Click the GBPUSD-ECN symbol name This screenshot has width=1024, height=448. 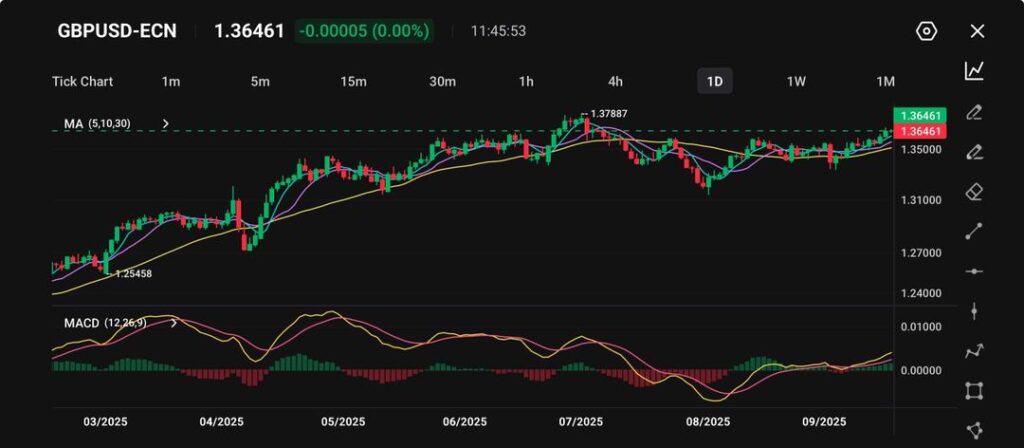point(117,31)
